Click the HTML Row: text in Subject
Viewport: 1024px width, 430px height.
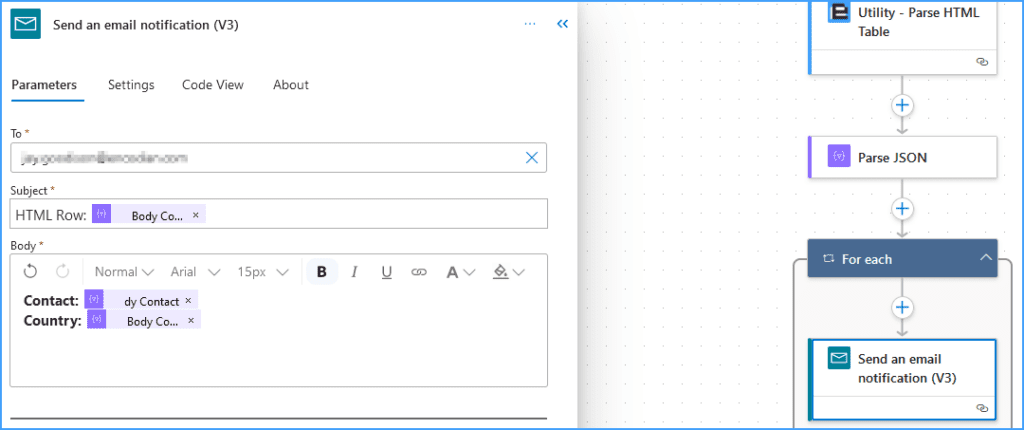coord(51,215)
